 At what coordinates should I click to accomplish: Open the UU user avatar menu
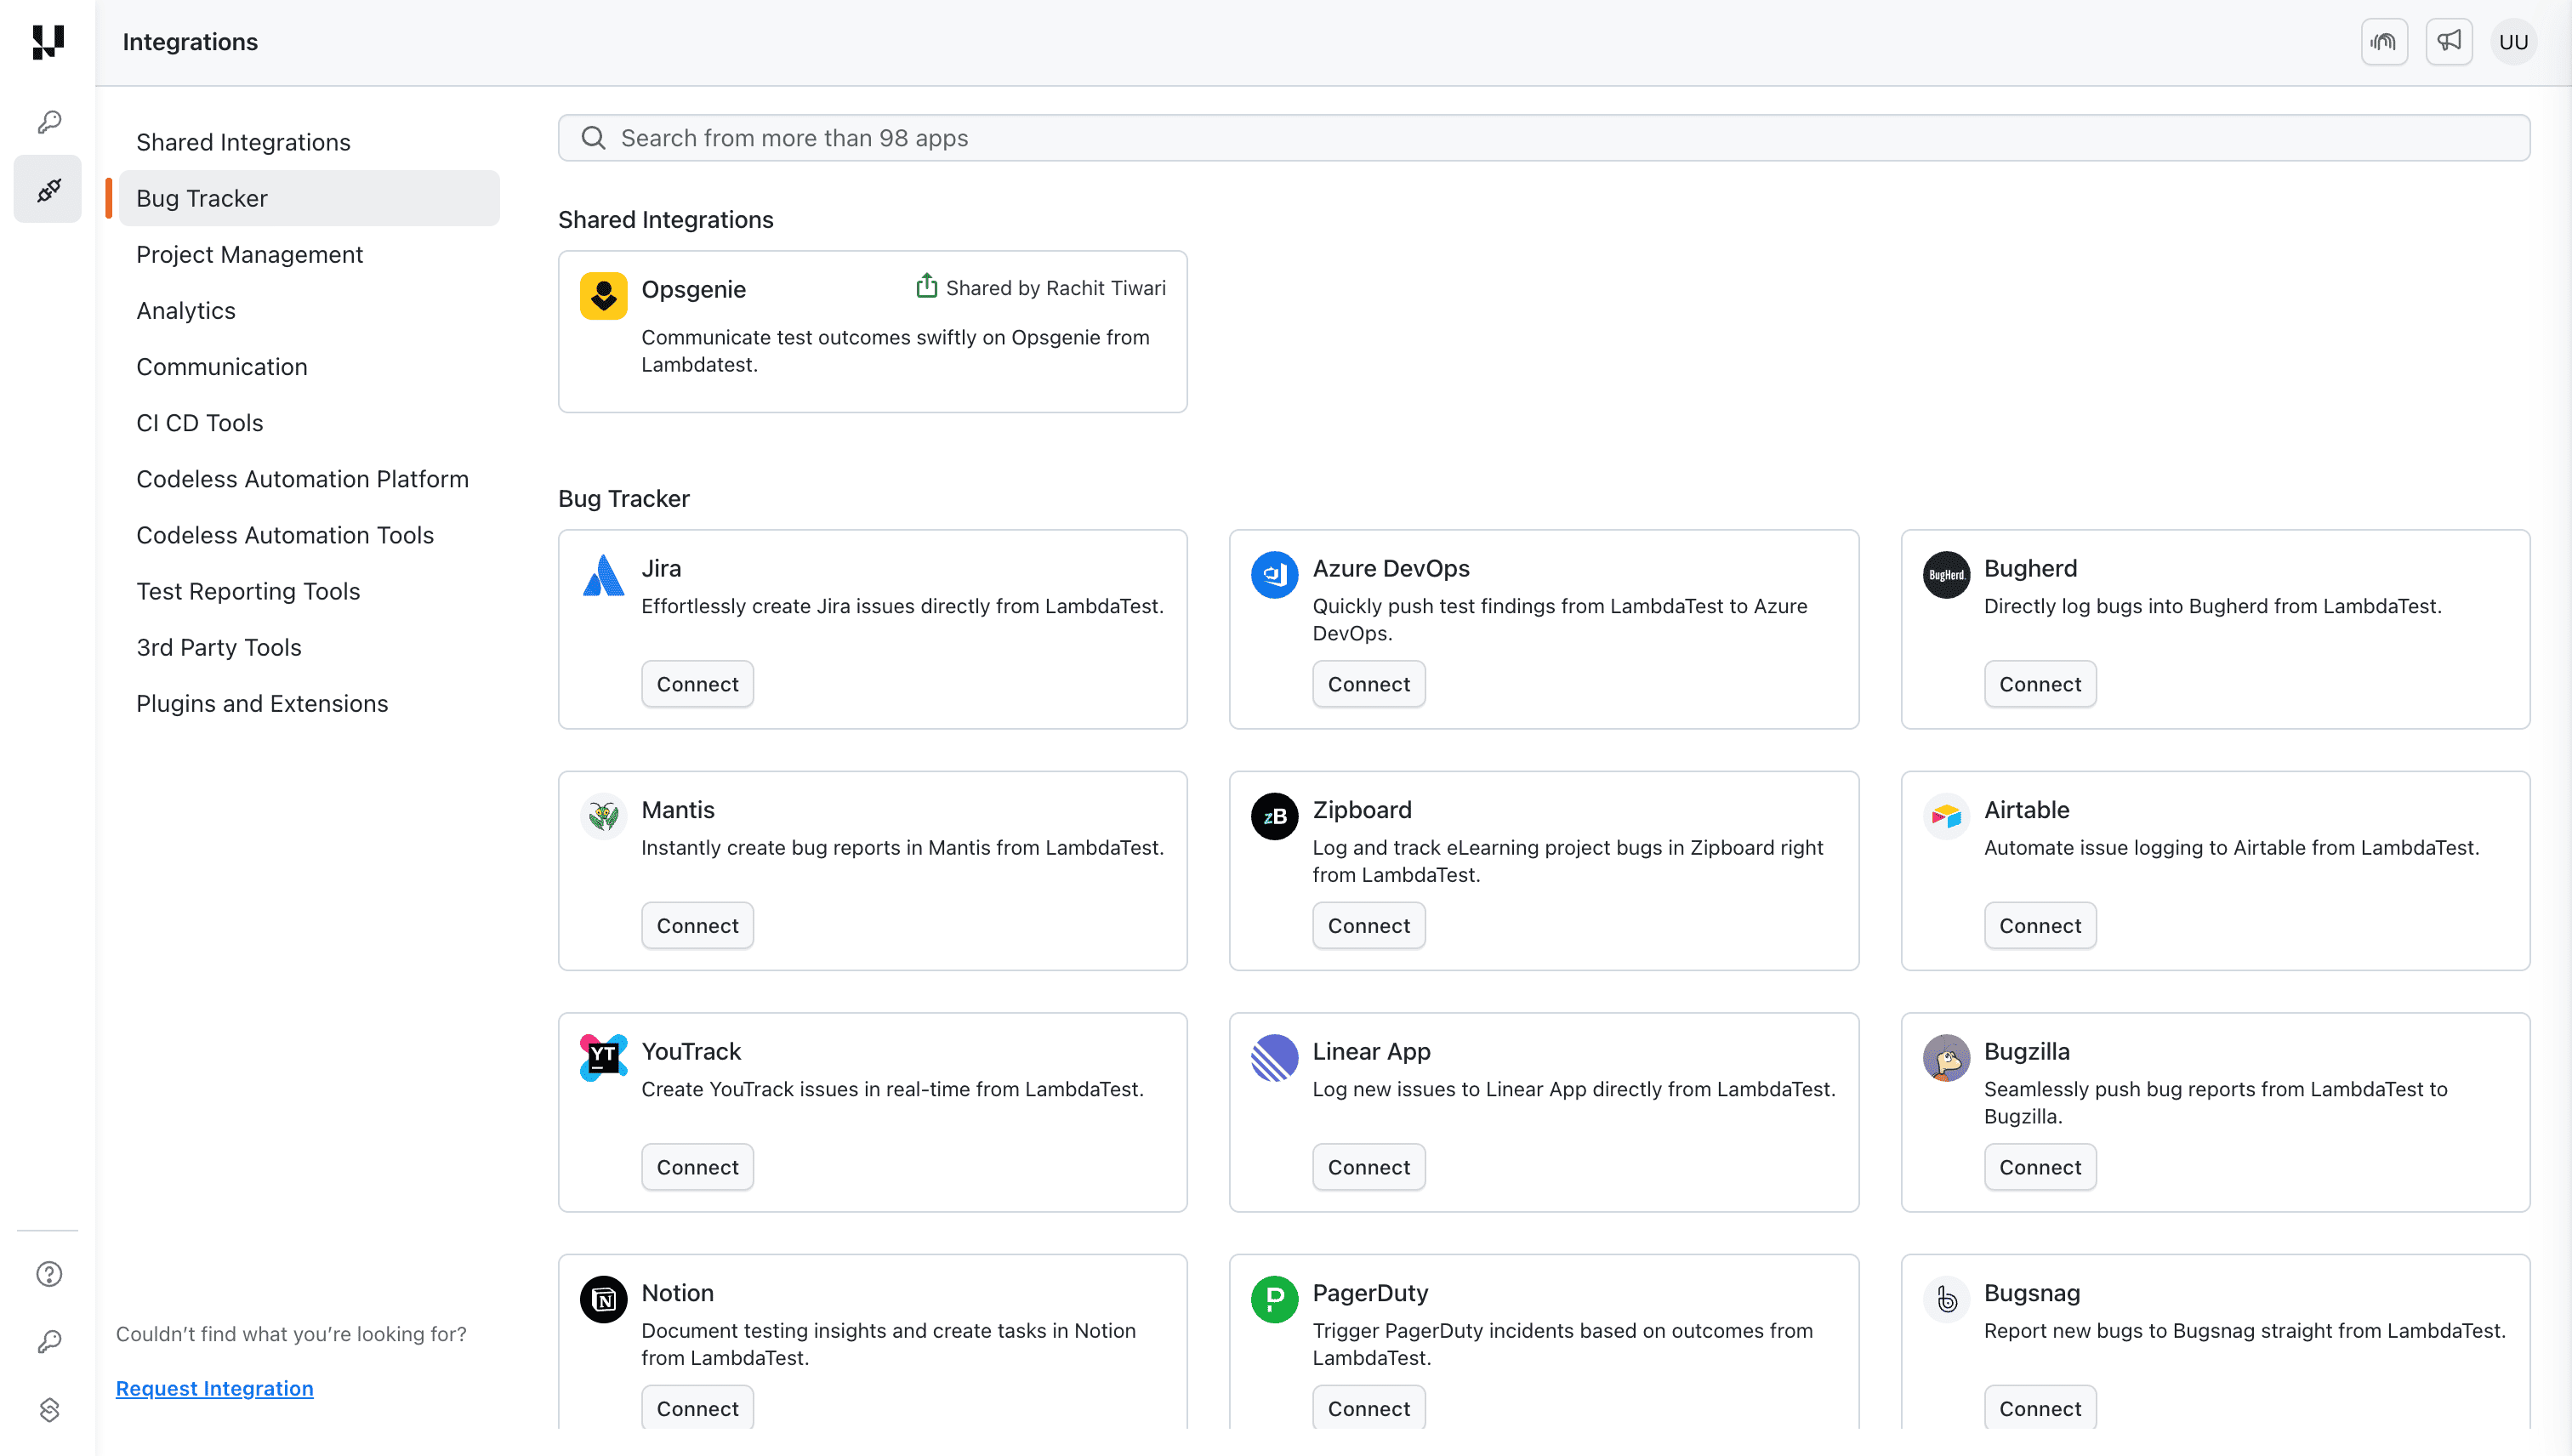pos(2514,41)
